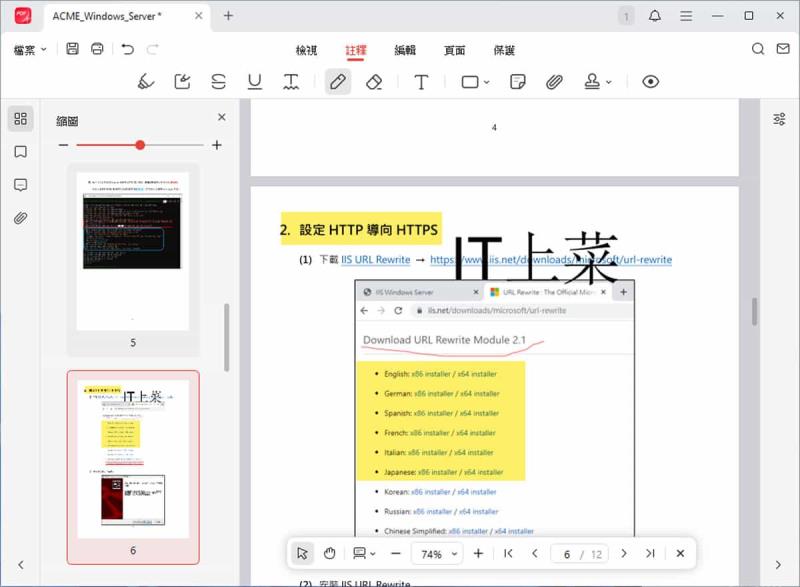Toggle the strikethrough annotation tool
Screen dimensions: 800x587
[218, 81]
